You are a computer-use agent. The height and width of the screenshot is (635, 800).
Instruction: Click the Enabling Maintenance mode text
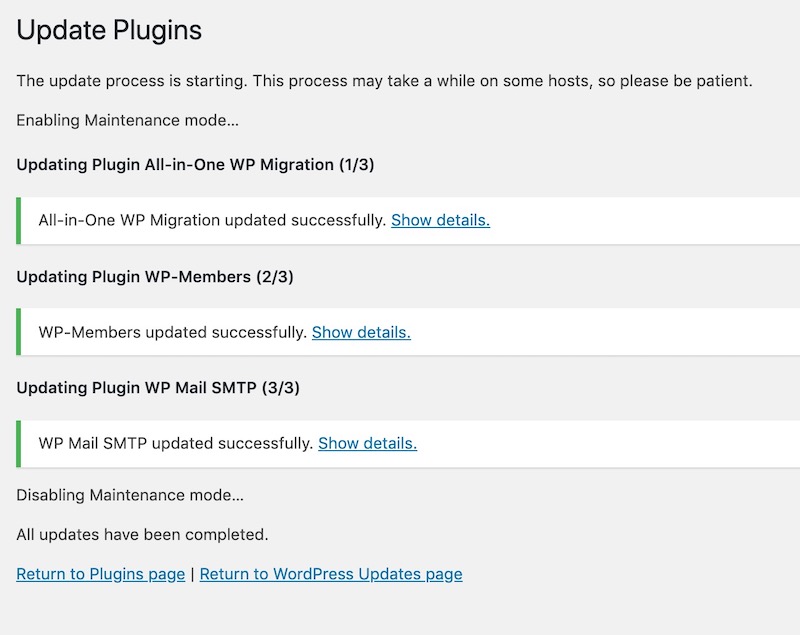[x=128, y=120]
